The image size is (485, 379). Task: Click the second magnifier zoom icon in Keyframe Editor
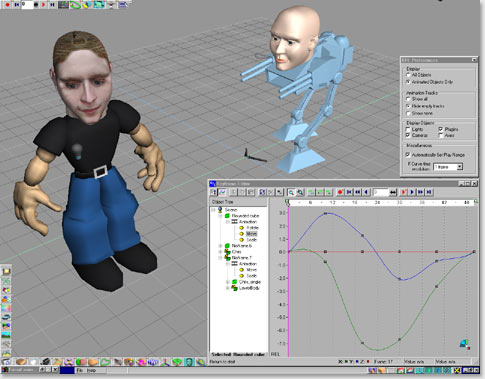(x=300, y=192)
